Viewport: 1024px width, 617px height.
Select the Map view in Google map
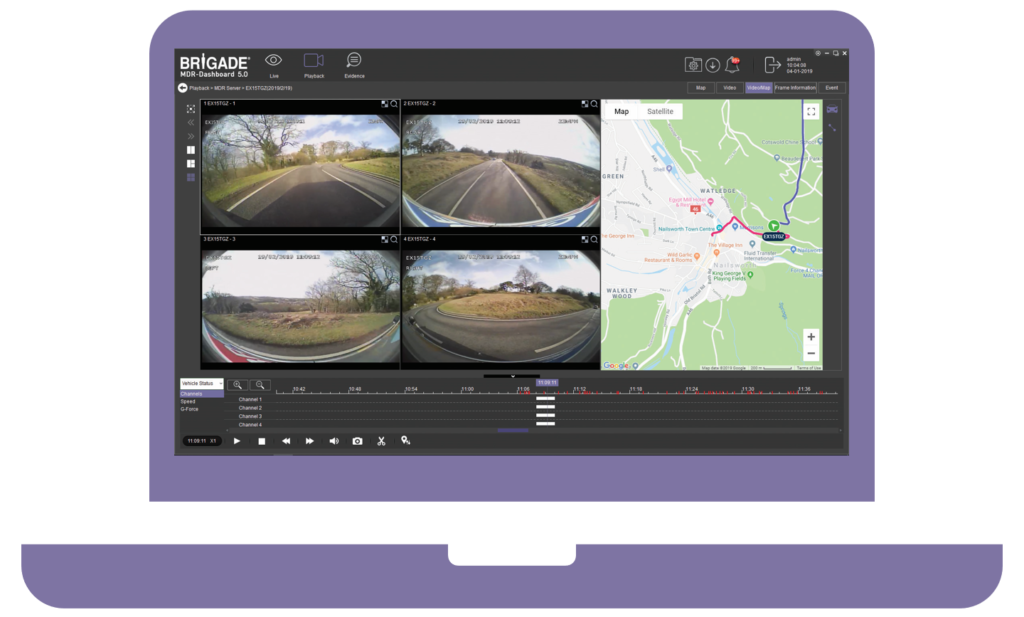tap(621, 112)
